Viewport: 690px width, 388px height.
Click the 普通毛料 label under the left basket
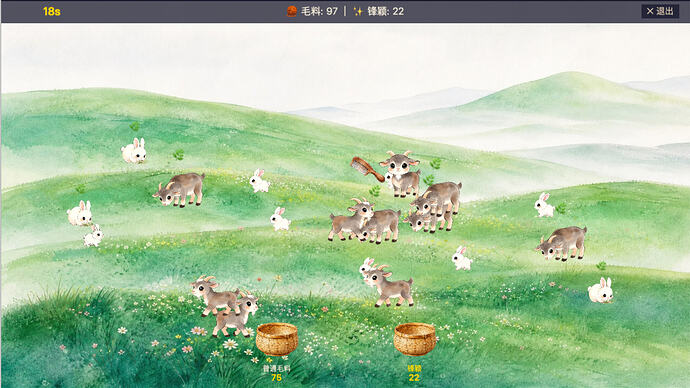click(276, 369)
